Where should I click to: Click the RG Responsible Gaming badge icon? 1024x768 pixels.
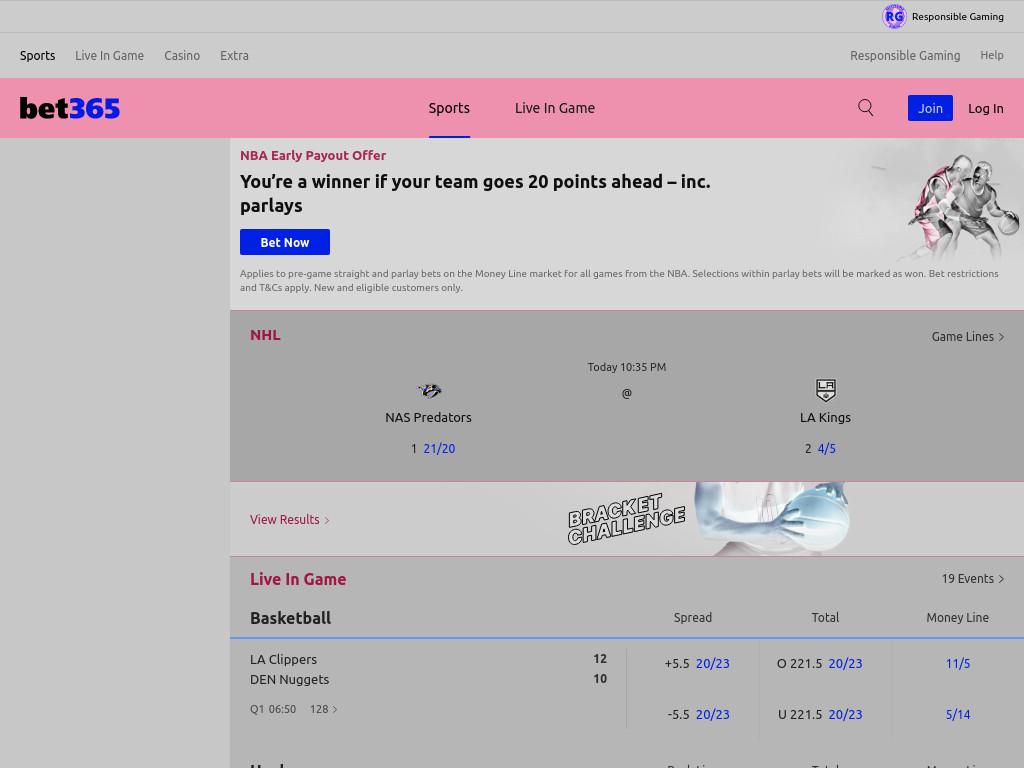pyautogui.click(x=894, y=16)
